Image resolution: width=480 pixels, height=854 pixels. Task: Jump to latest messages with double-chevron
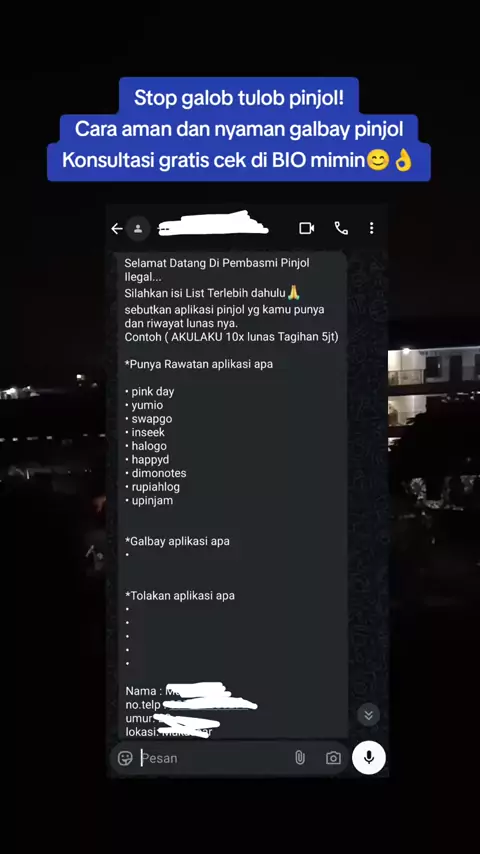(368, 715)
